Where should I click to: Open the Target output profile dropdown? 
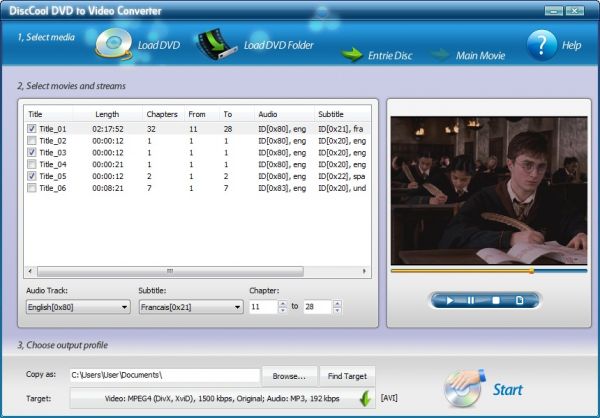[220, 398]
